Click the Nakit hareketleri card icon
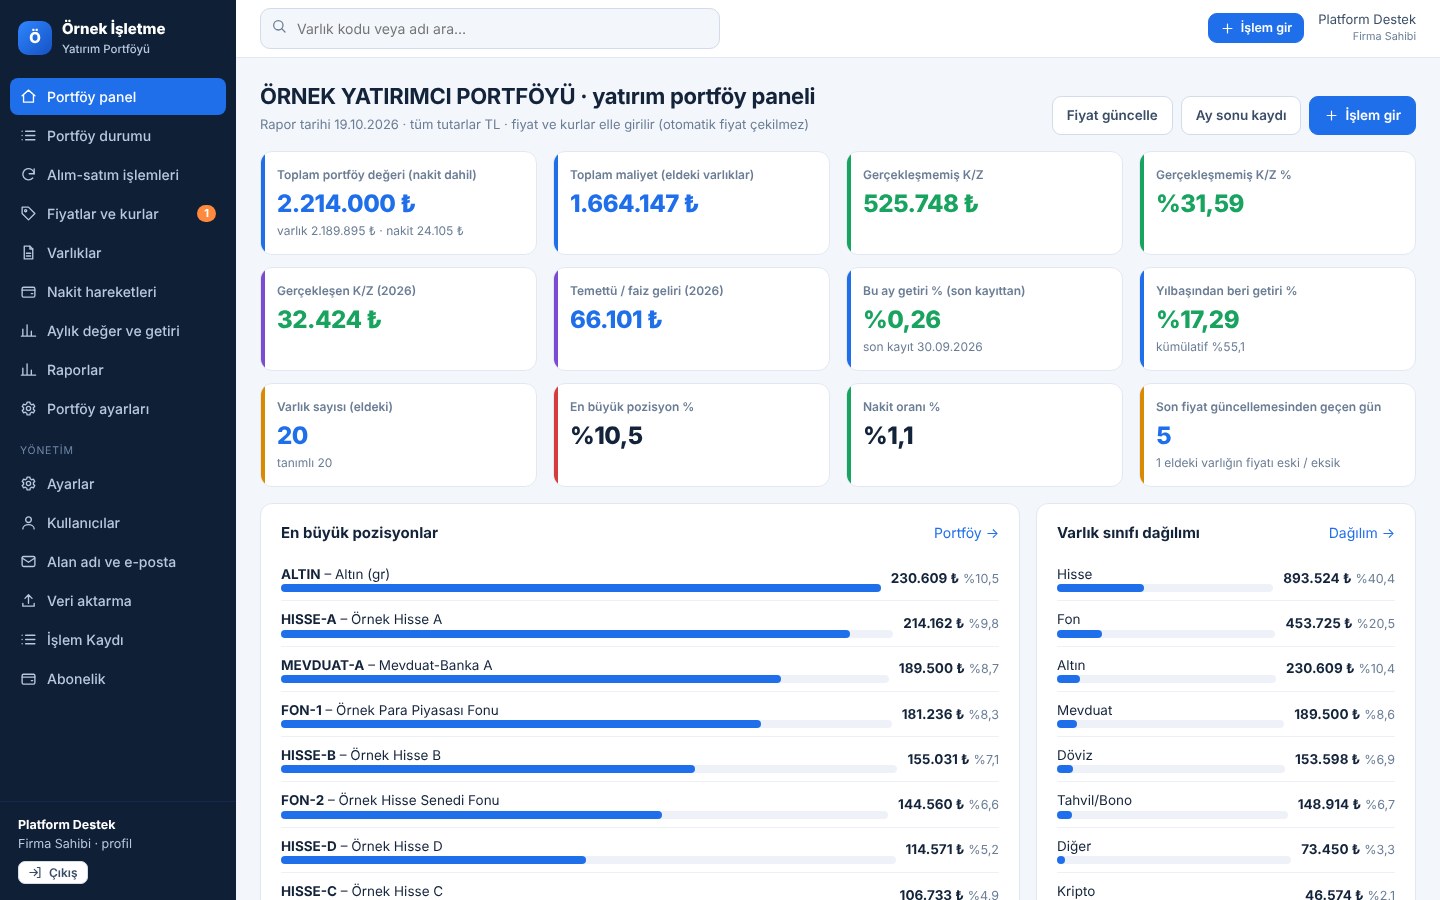Image resolution: width=1440 pixels, height=900 pixels. click(28, 292)
